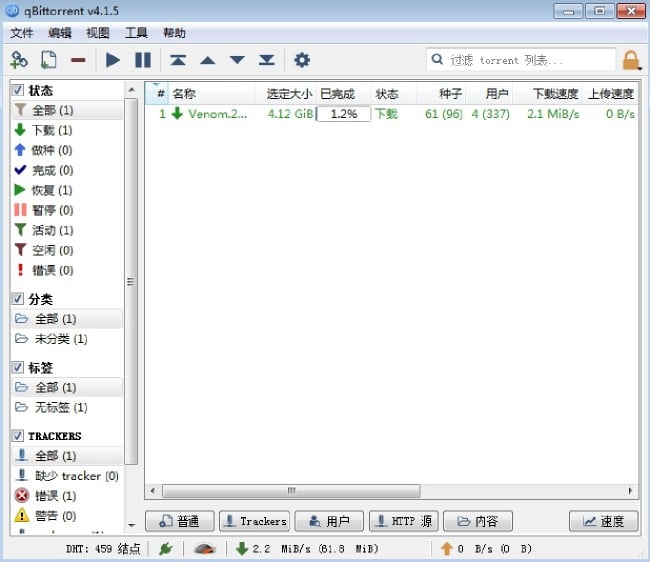Viewport: 650px width, 562px height.
Task: Click the connection status plug icon
Action: click(x=165, y=549)
